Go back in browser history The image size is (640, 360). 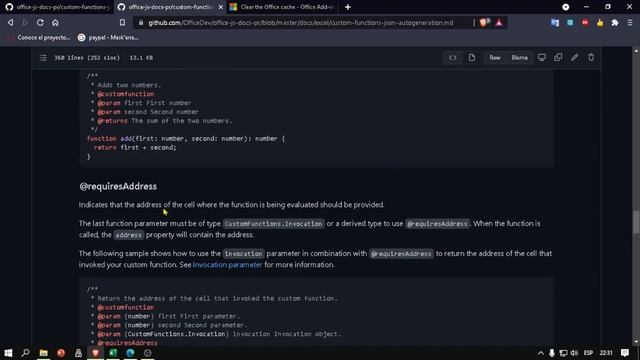click(x=10, y=22)
